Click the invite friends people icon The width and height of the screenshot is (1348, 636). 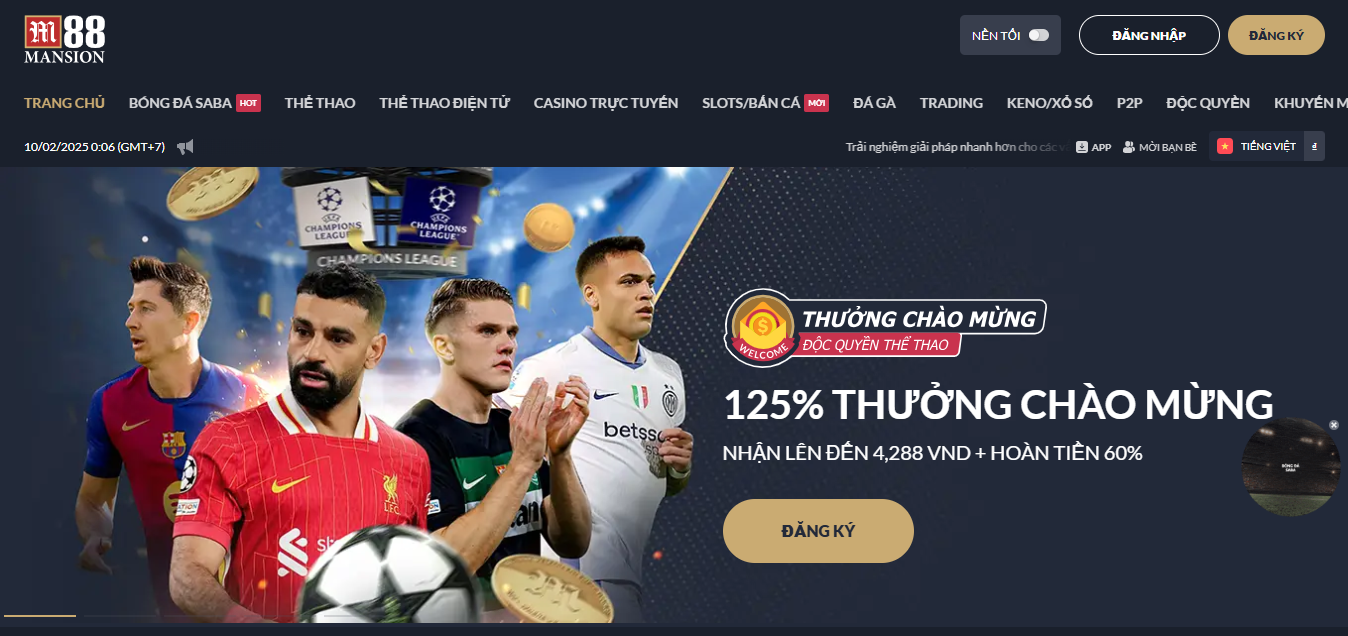1129,147
